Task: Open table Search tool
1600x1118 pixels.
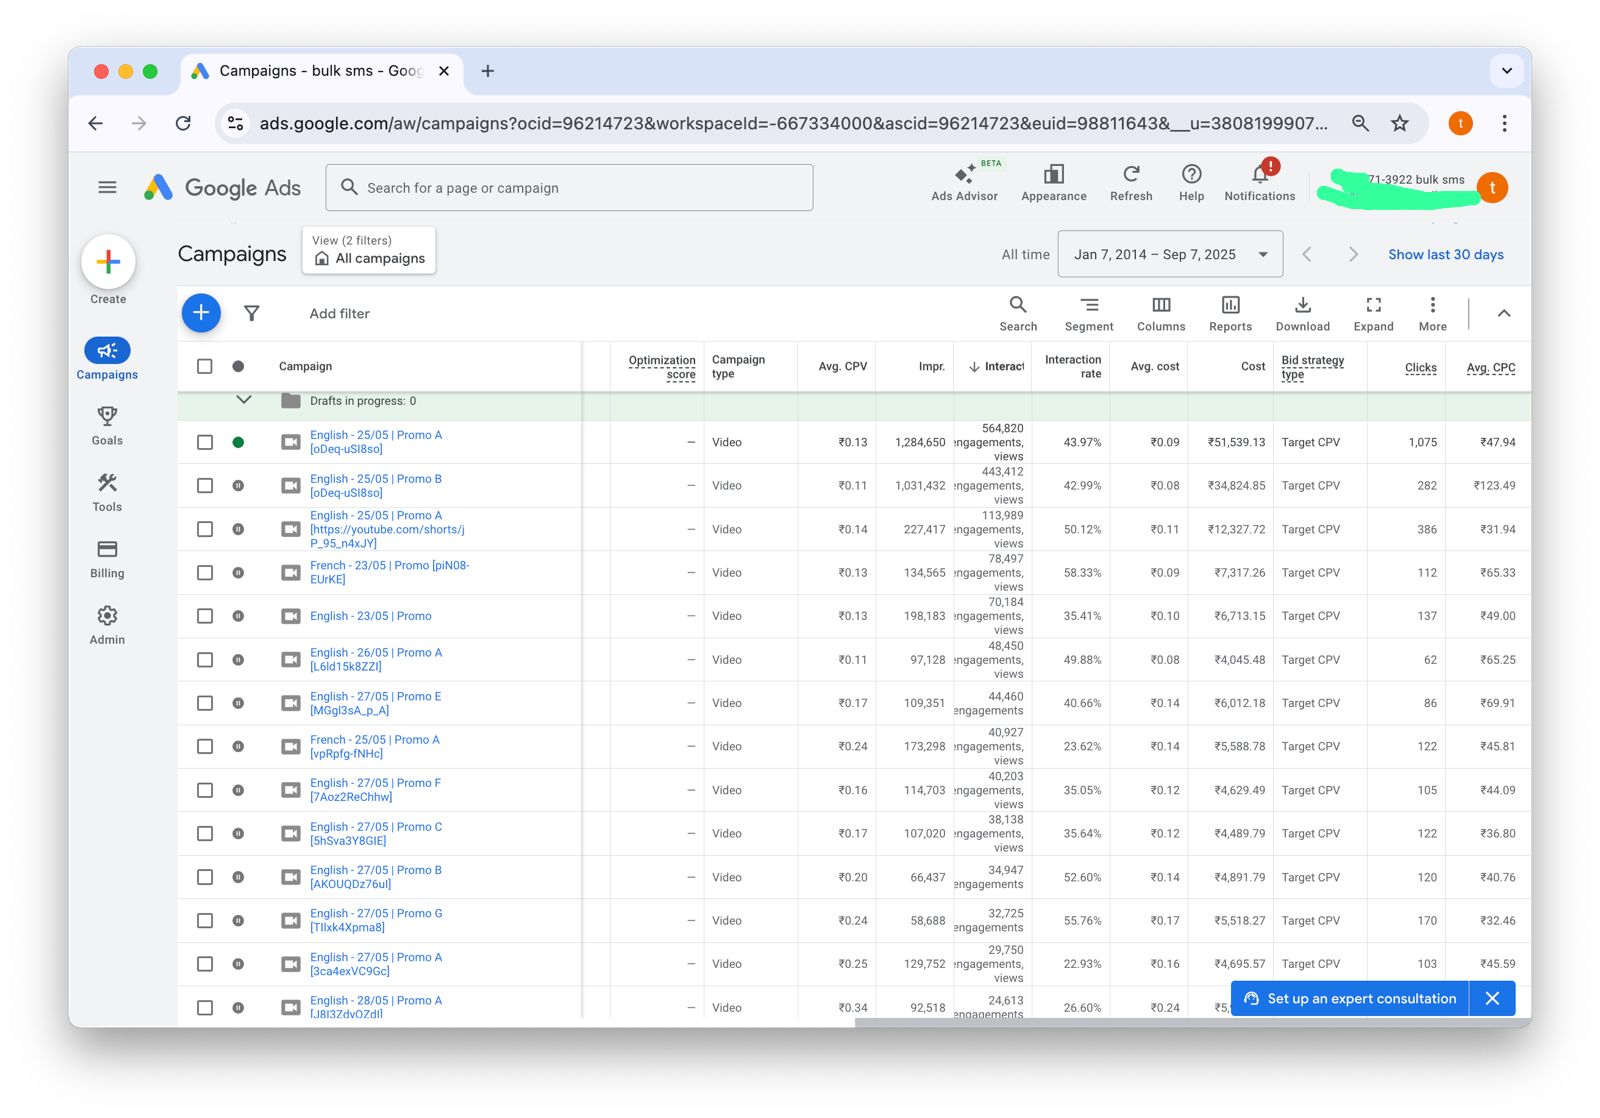Action: (1018, 313)
